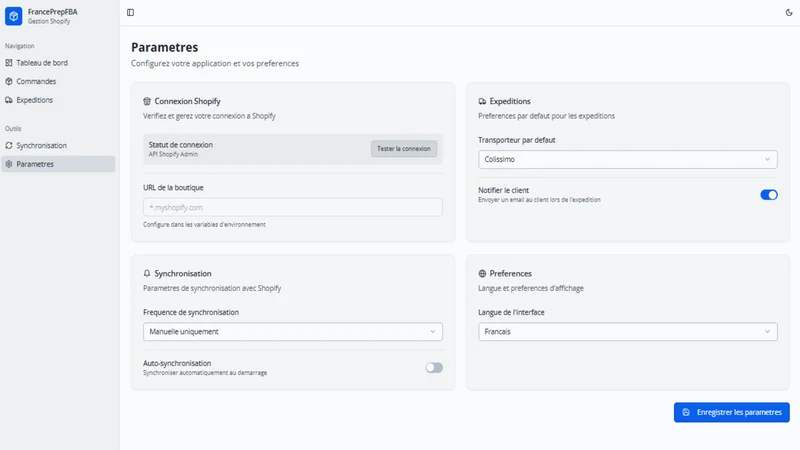
Task: Expand the Frequence de synchronisation dropdown
Action: tap(293, 332)
